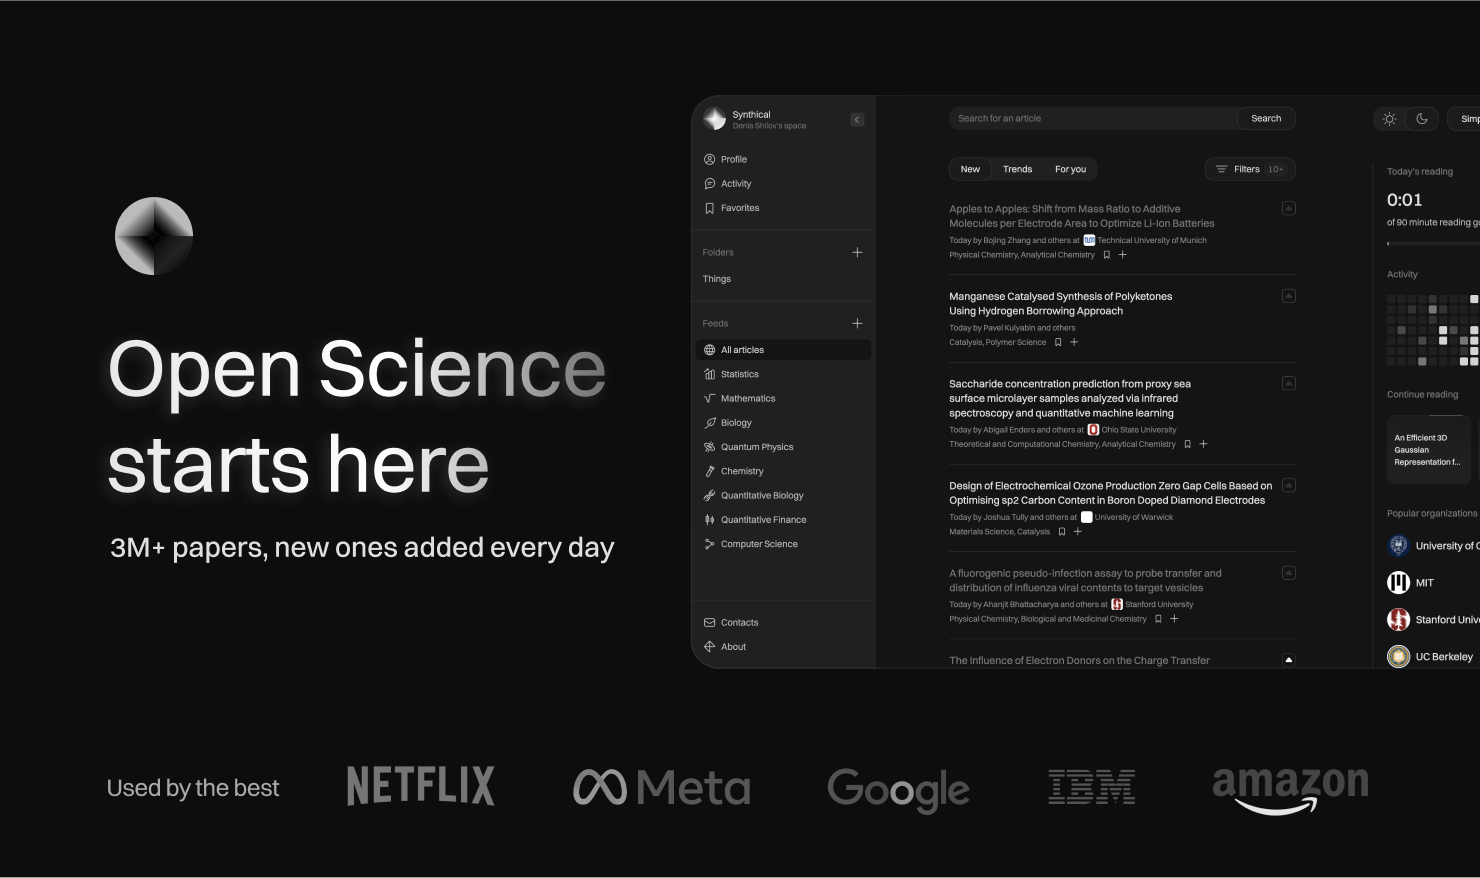Viewport: 1480px width, 878px height.
Task: Click the Materials Science category tag
Action: click(x=982, y=532)
